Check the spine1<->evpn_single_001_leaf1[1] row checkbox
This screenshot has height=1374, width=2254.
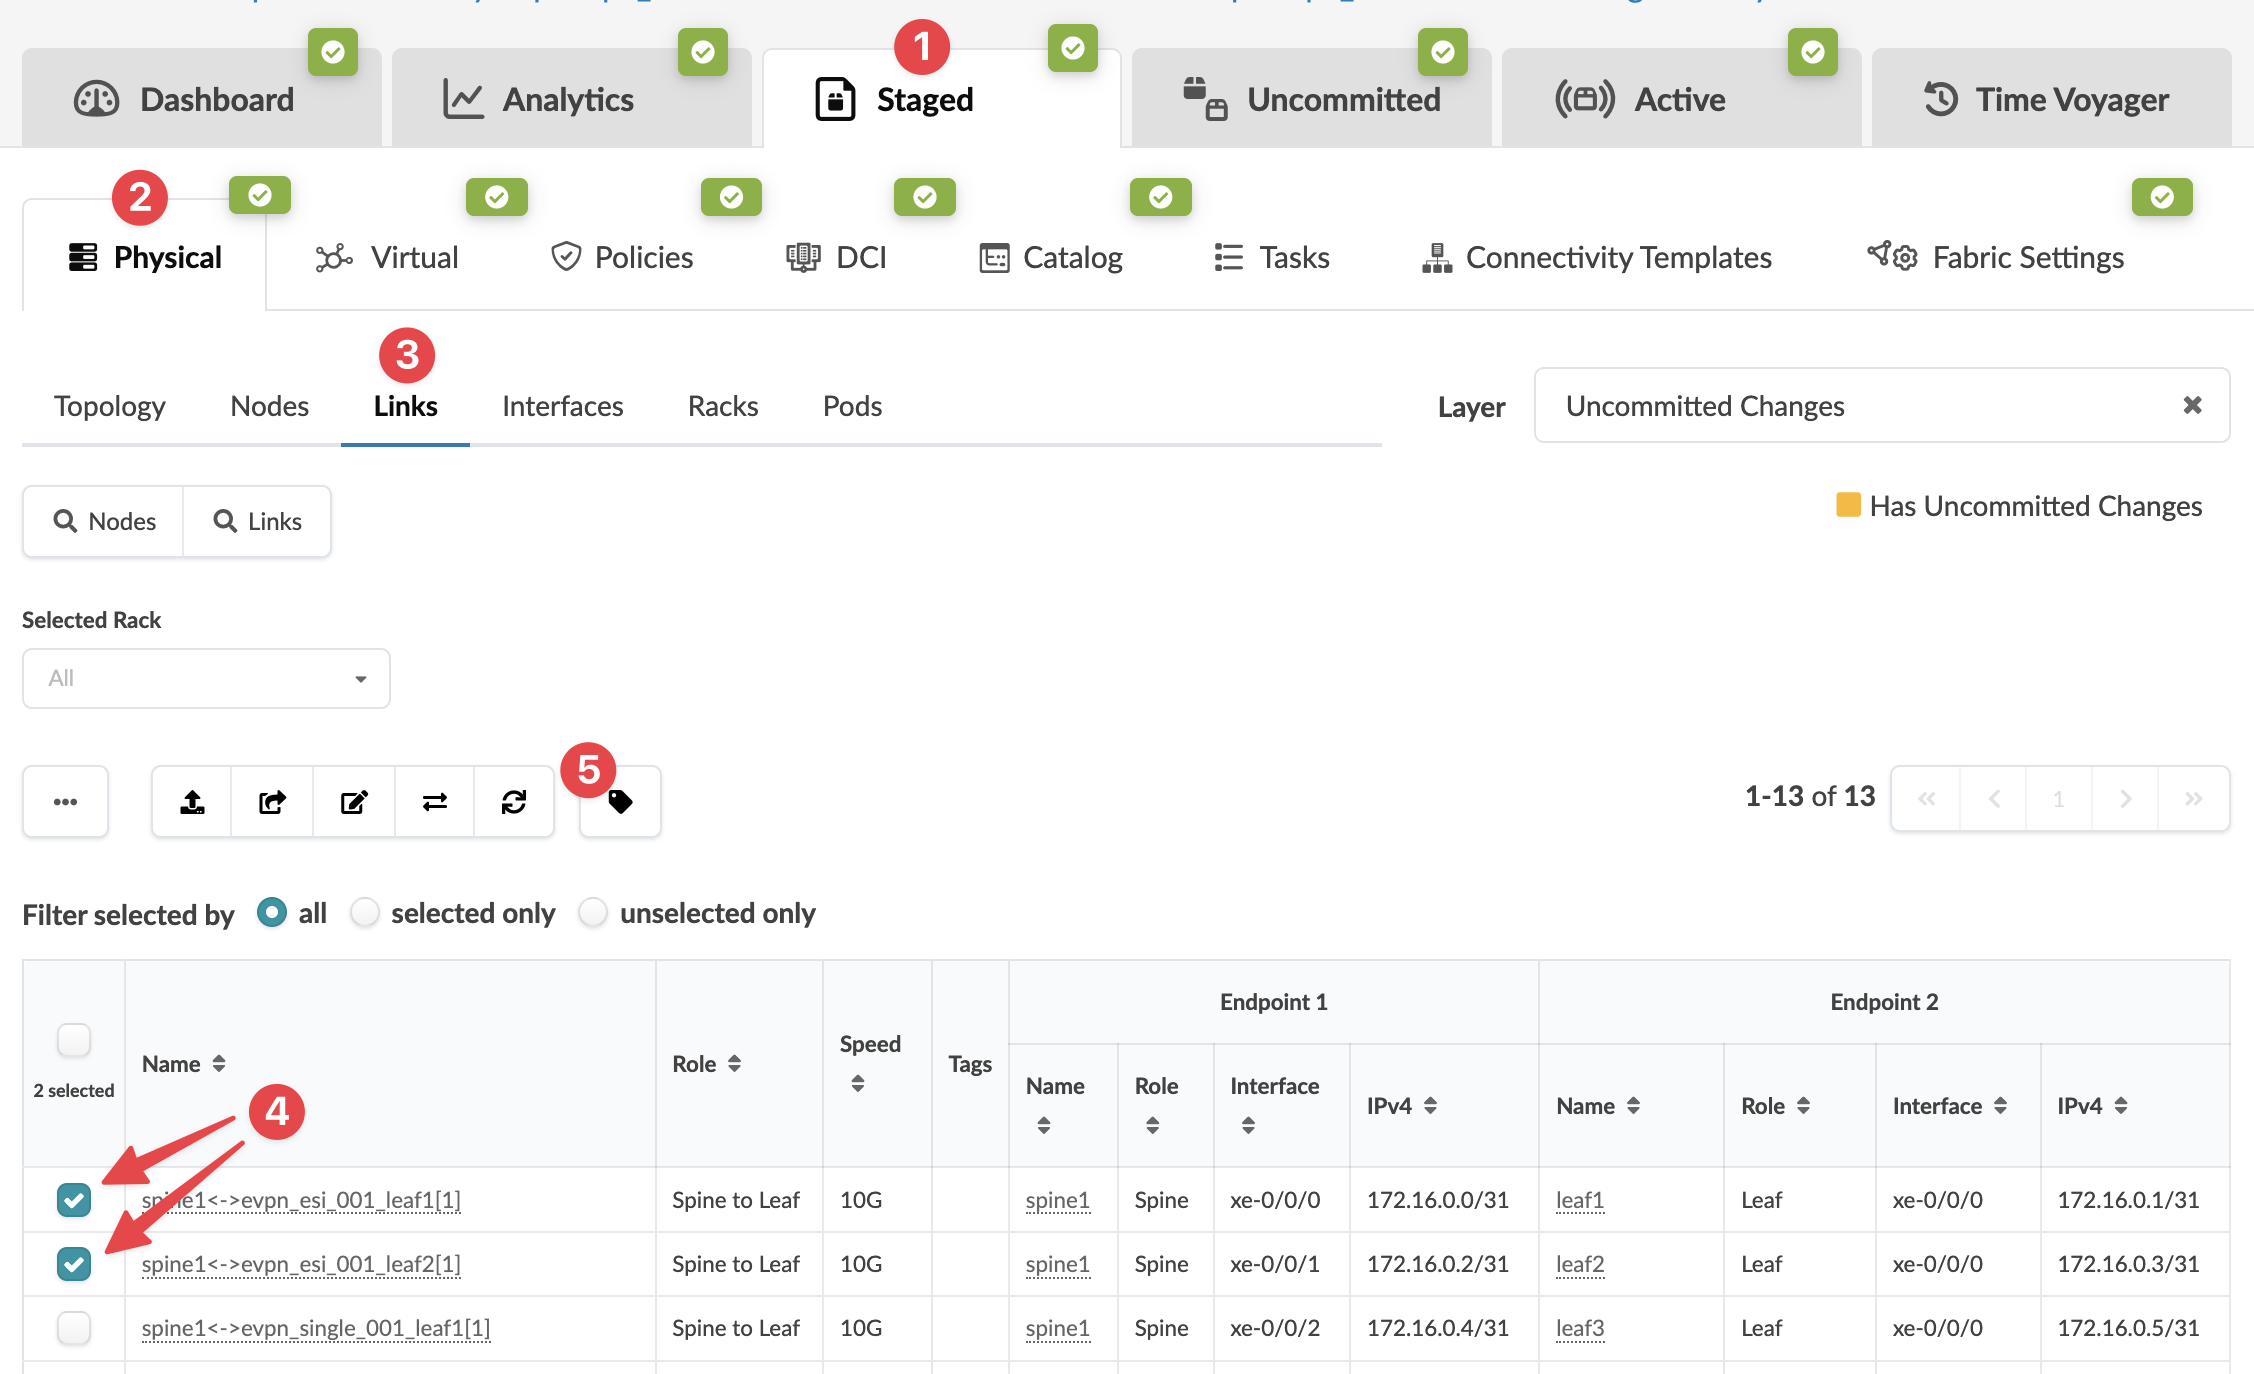pyautogui.click(x=74, y=1328)
